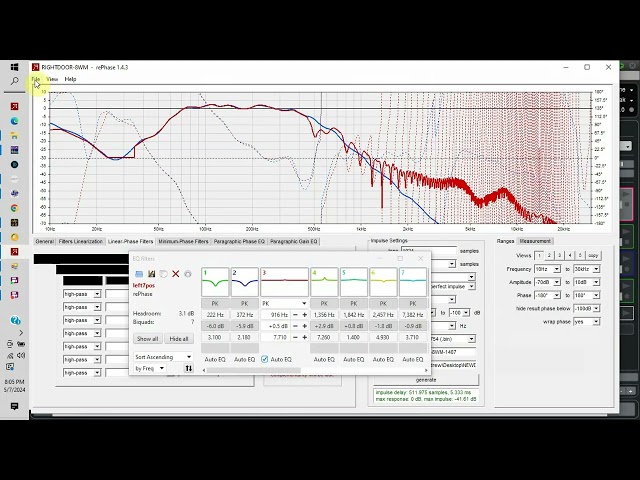The width and height of the screenshot is (640, 480).
Task: Click the Show all button
Action: click(x=147, y=339)
